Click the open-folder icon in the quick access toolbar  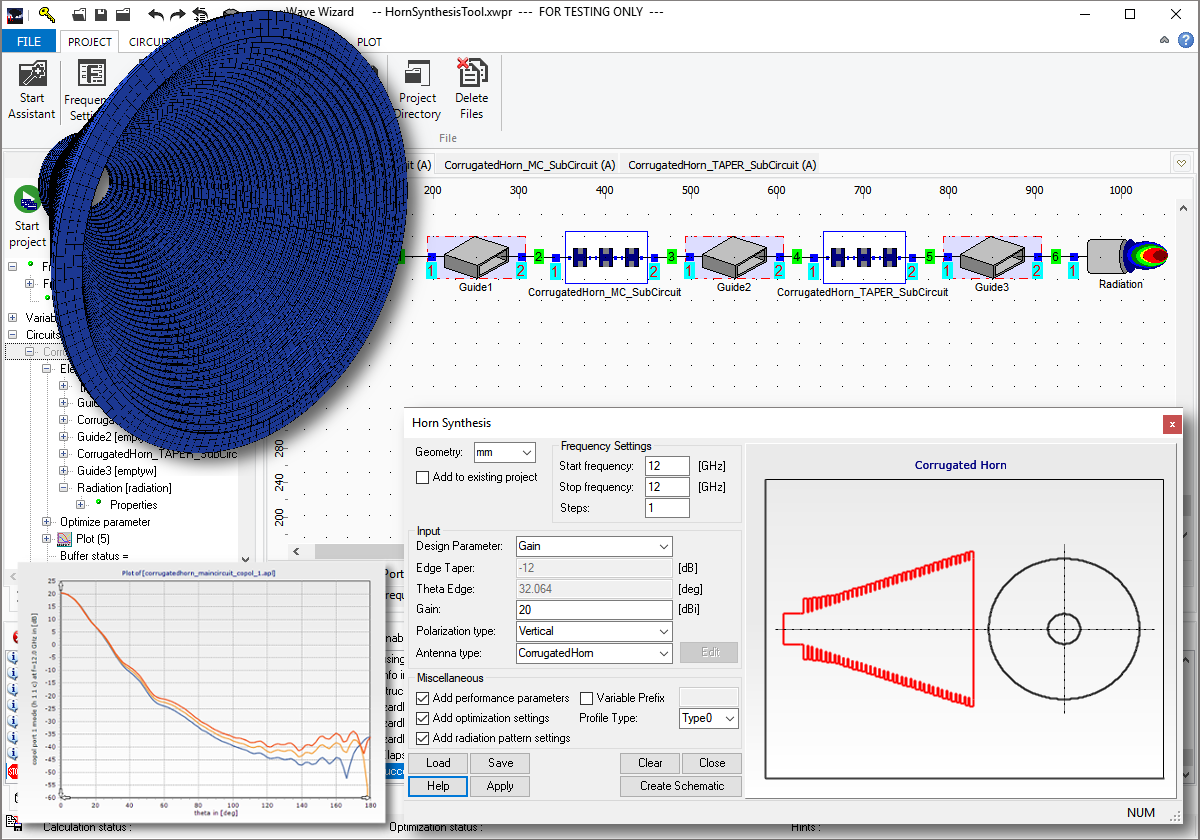coord(78,14)
